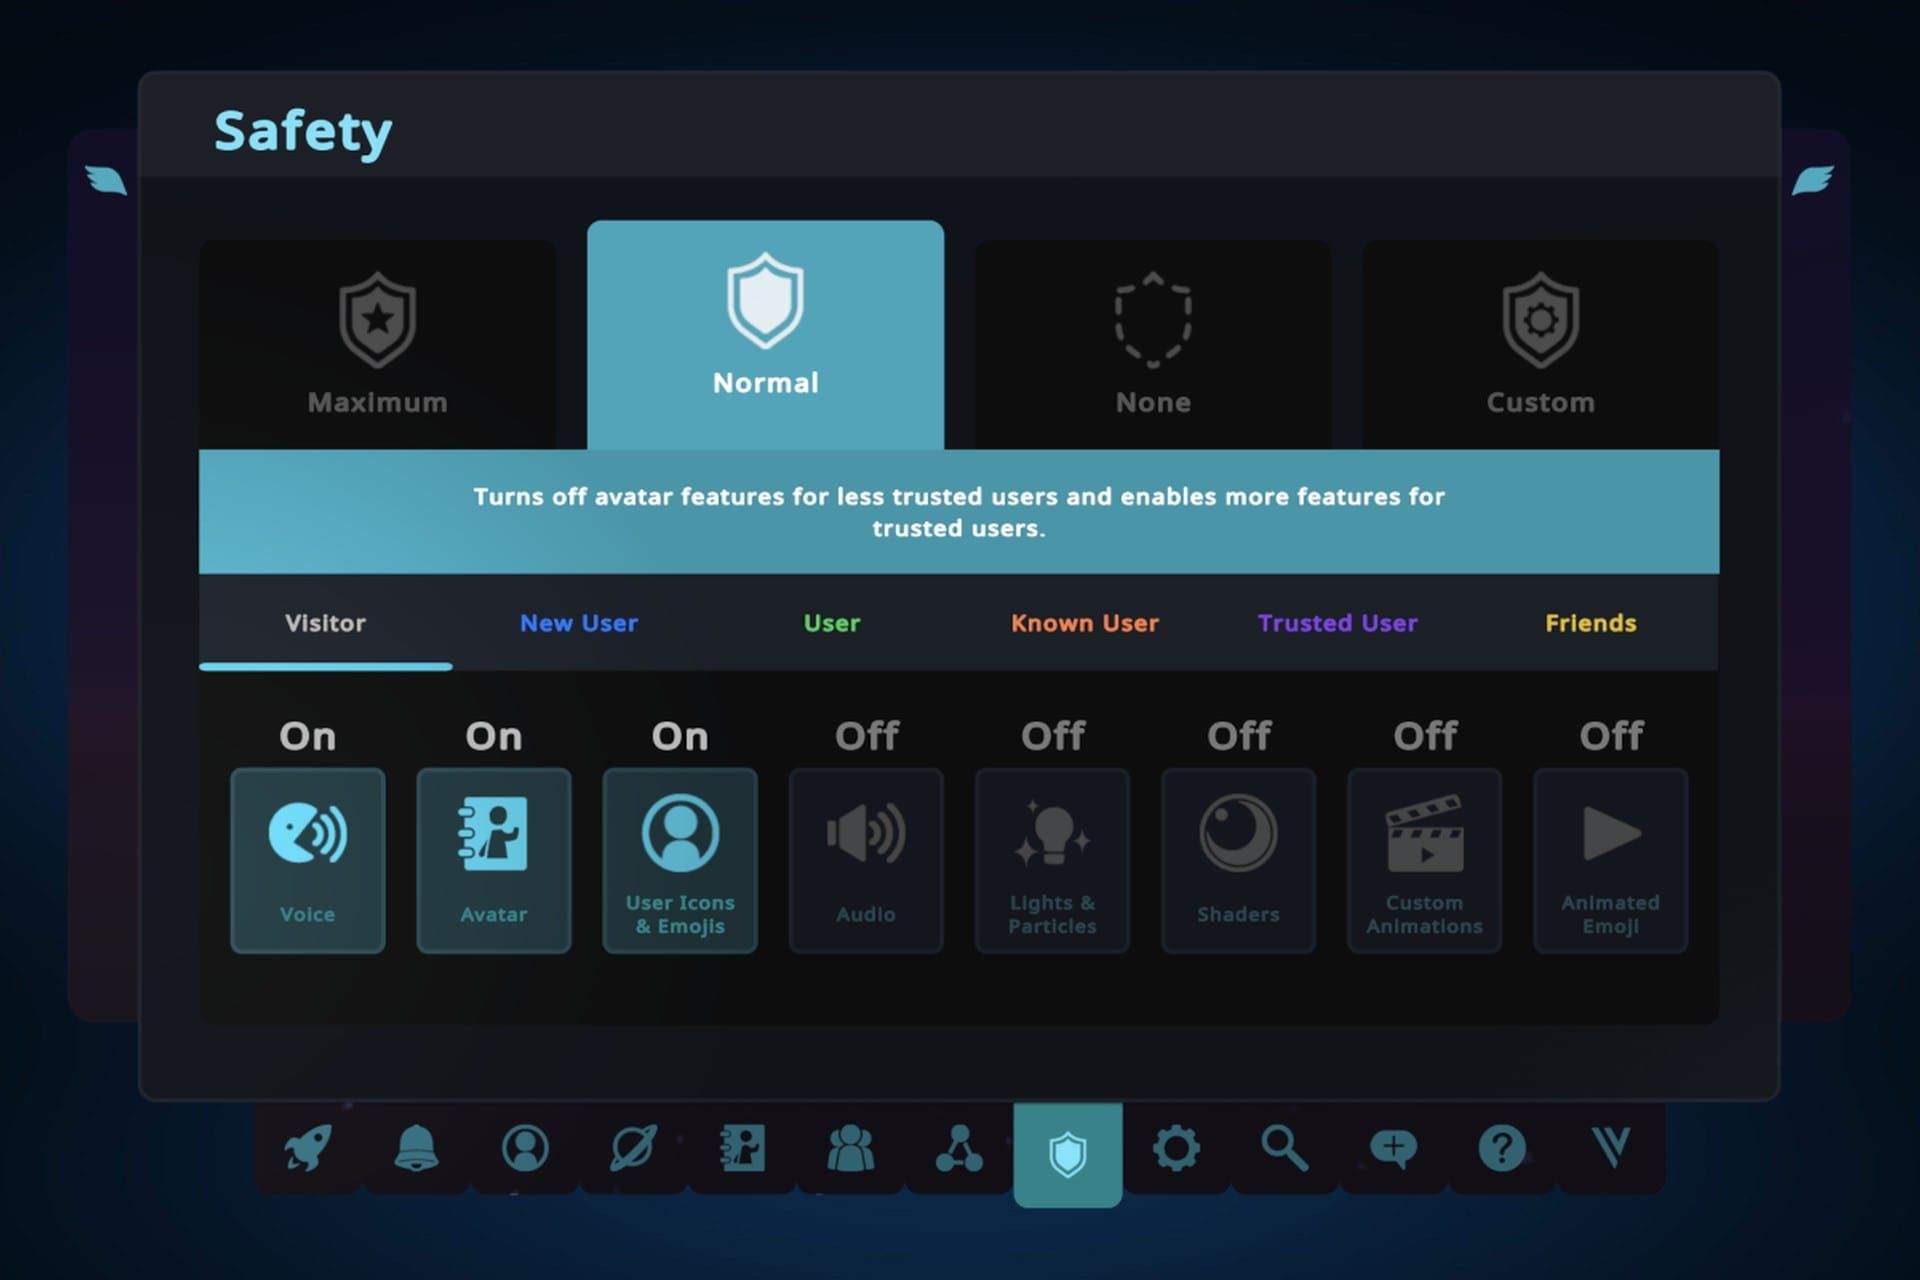Select the Custom safety level
The width and height of the screenshot is (1920, 1280).
(1540, 345)
